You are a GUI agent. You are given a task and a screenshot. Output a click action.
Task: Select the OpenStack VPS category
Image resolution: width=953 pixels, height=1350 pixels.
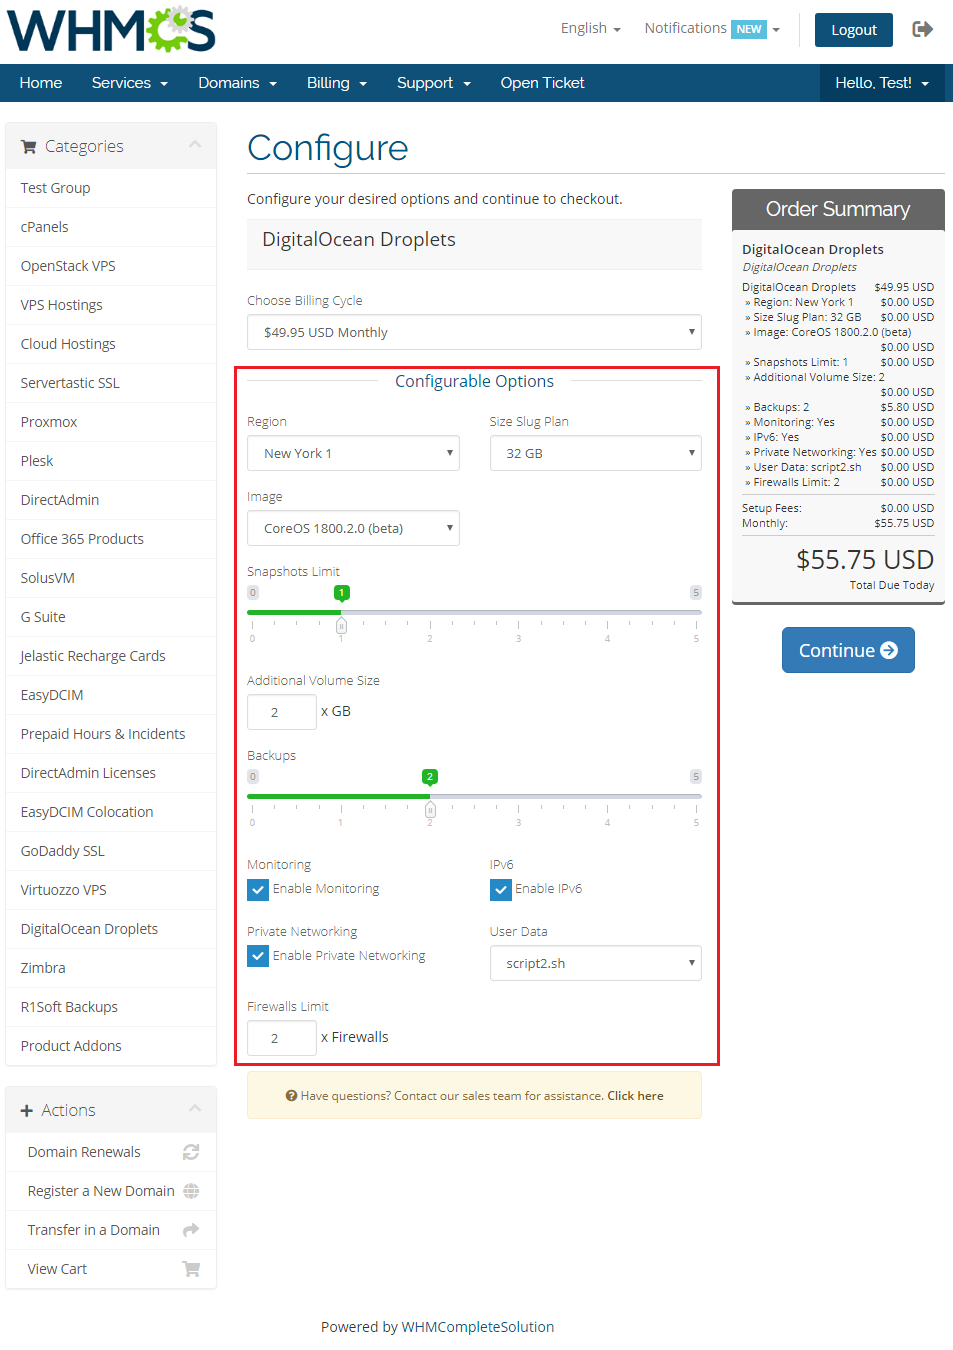[x=111, y=266]
